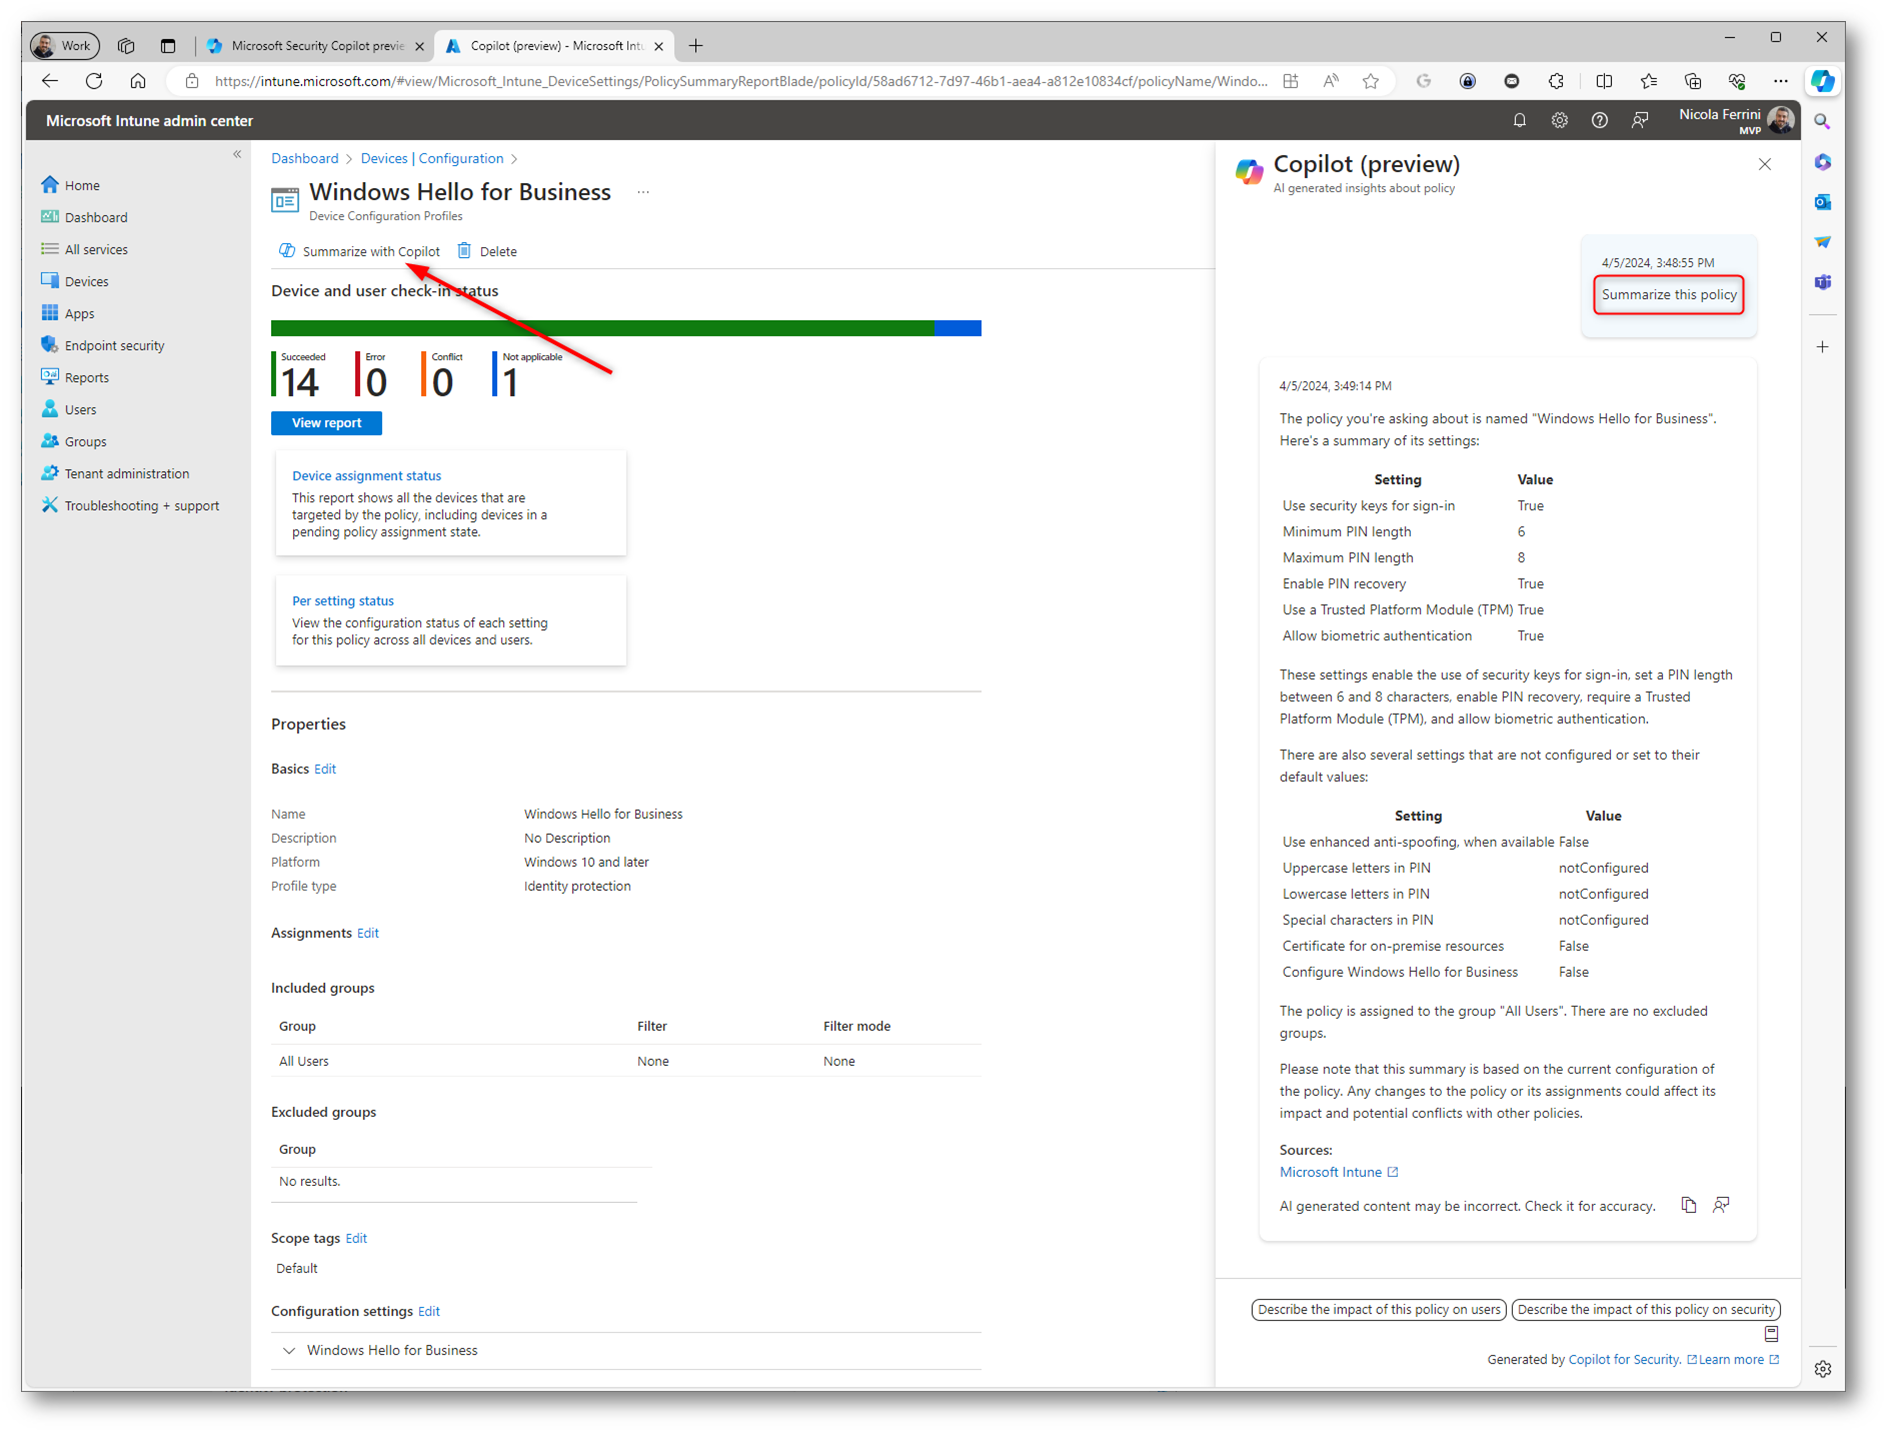Image resolution: width=1888 pixels, height=1434 pixels.
Task: Open the notifications bell icon
Action: coord(1519,121)
